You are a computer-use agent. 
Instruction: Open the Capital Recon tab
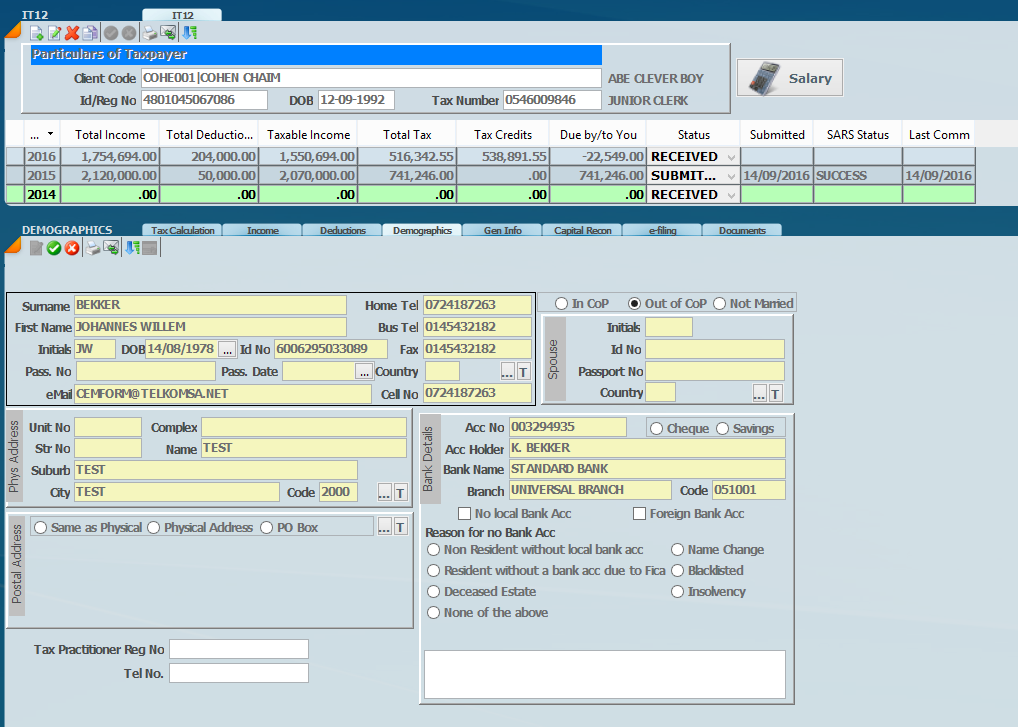(582, 230)
